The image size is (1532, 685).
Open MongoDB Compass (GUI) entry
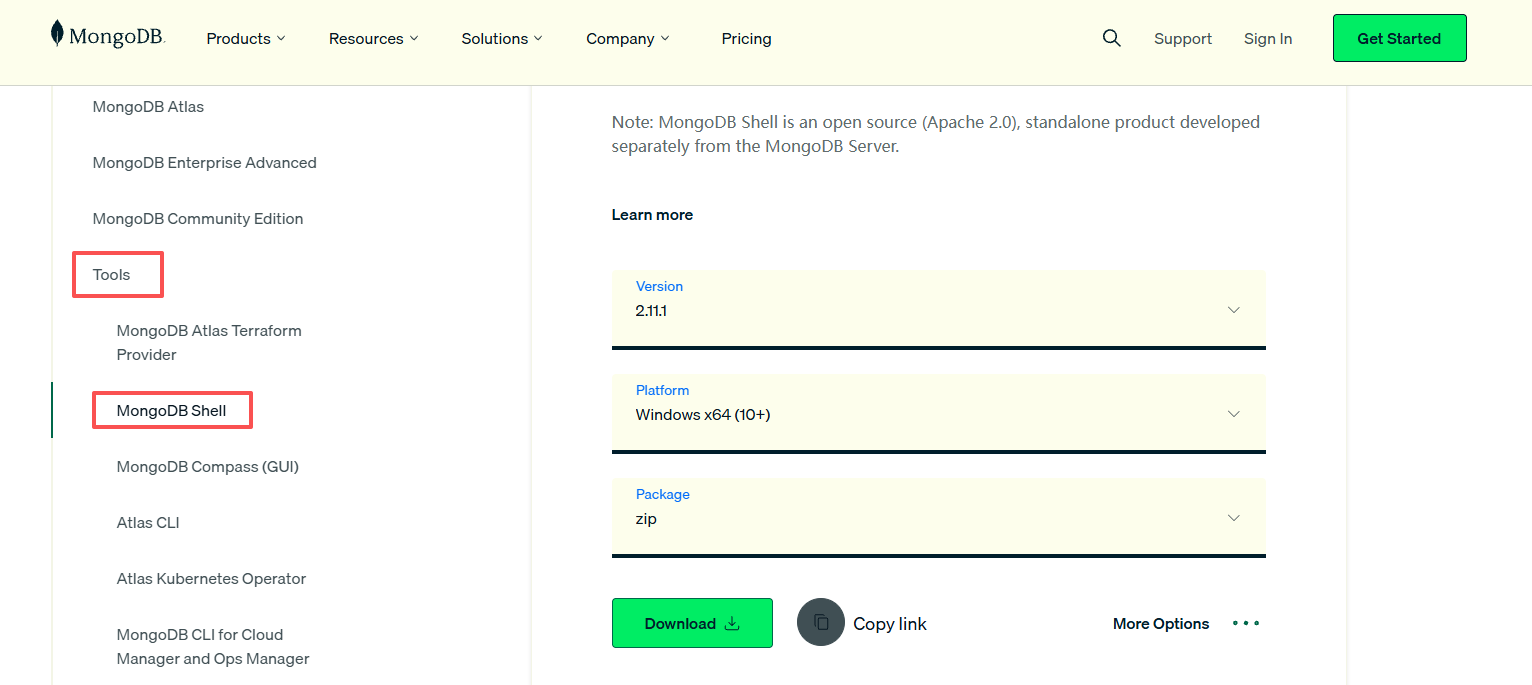tap(208, 467)
